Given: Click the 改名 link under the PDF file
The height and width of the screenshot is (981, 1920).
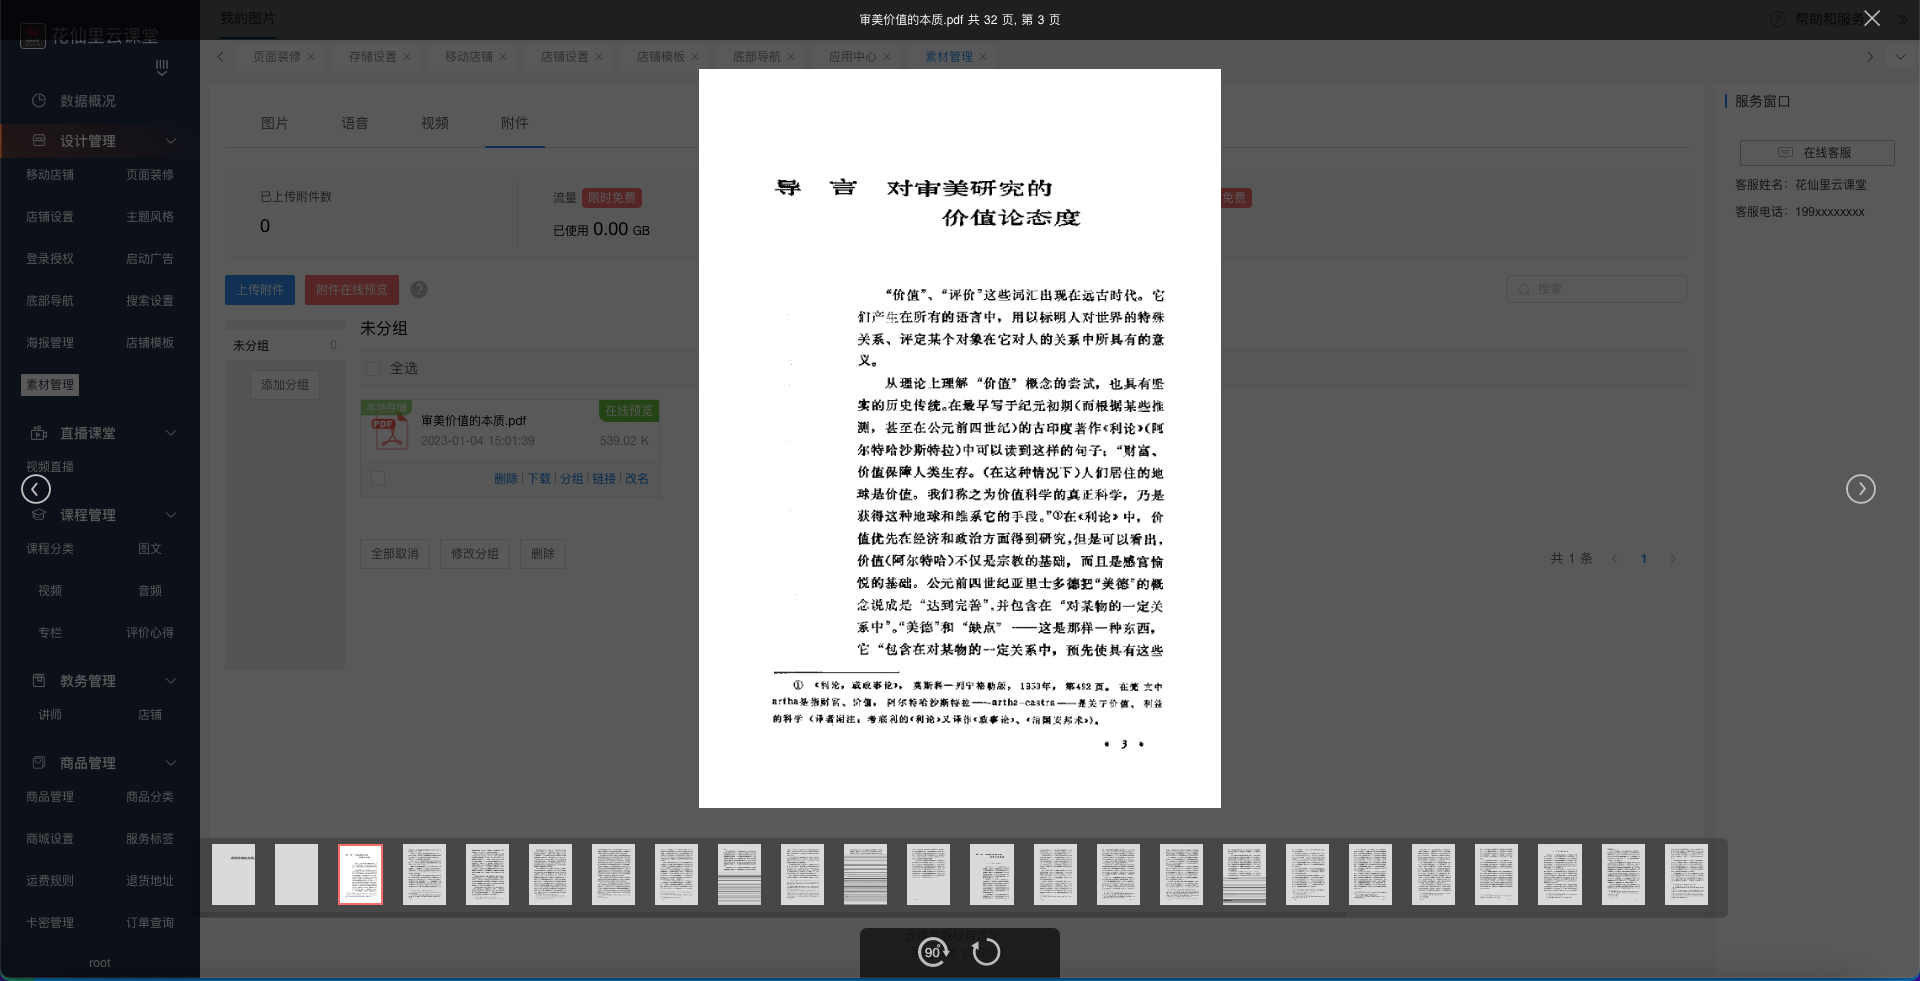Looking at the screenshot, I should 637,479.
